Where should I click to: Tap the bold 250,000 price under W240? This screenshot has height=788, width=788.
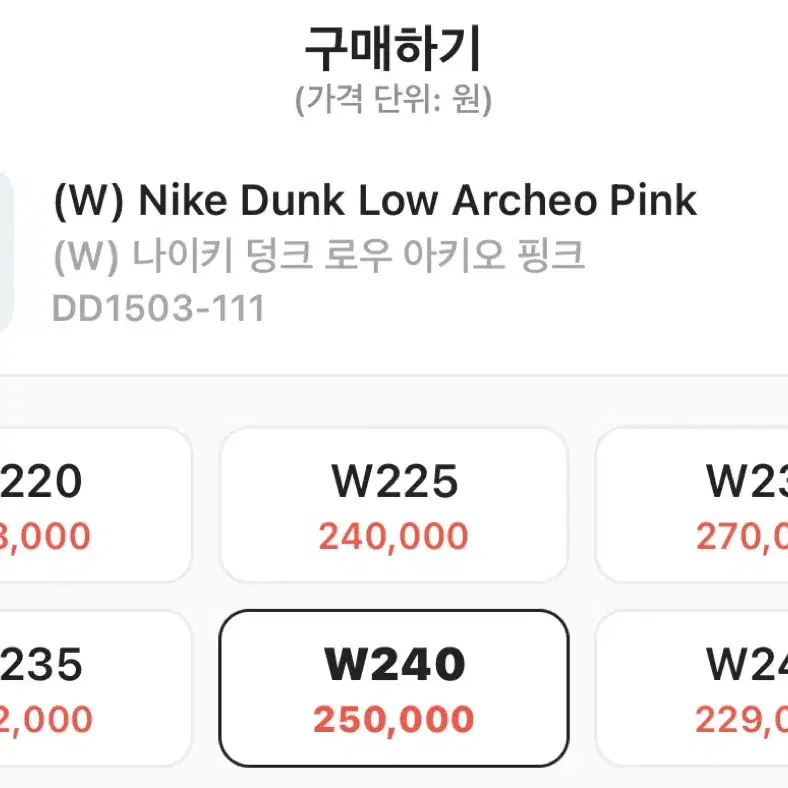[393, 719]
